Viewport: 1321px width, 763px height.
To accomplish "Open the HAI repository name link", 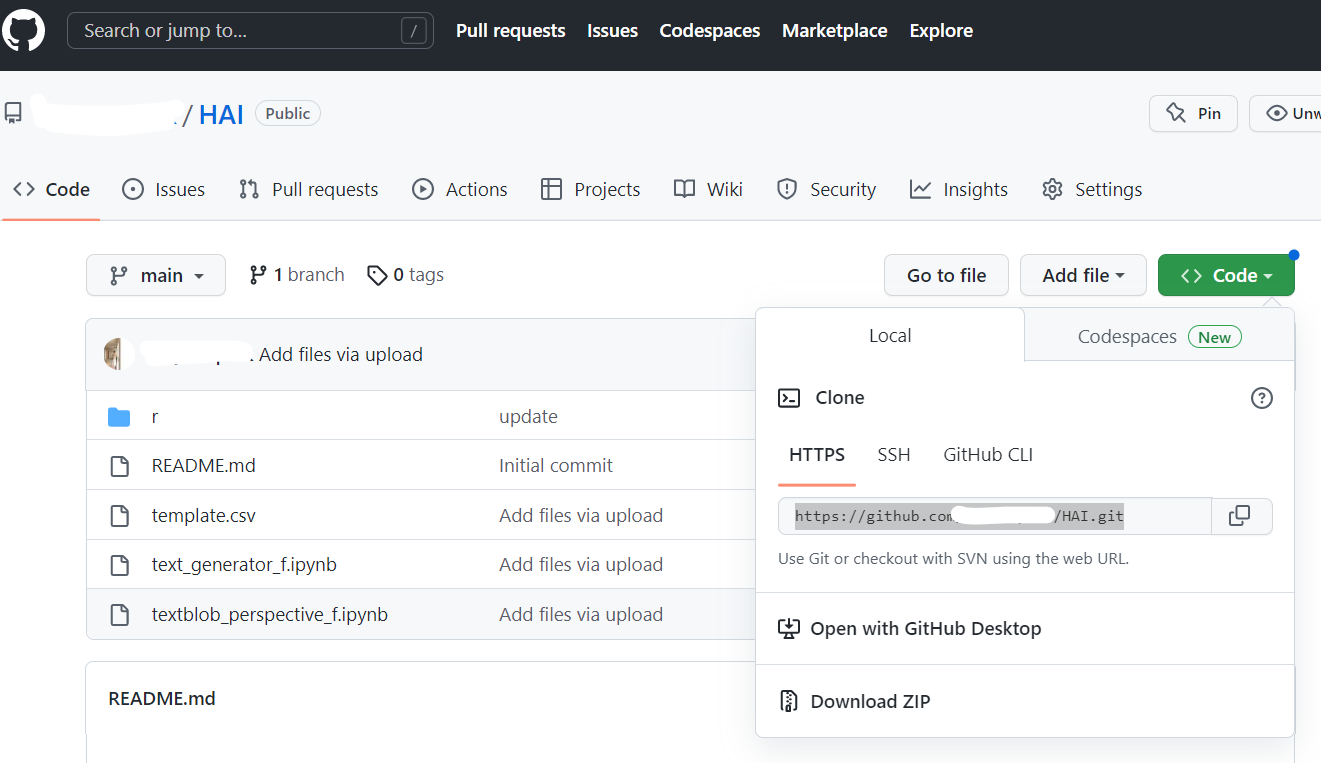I will tap(221, 114).
